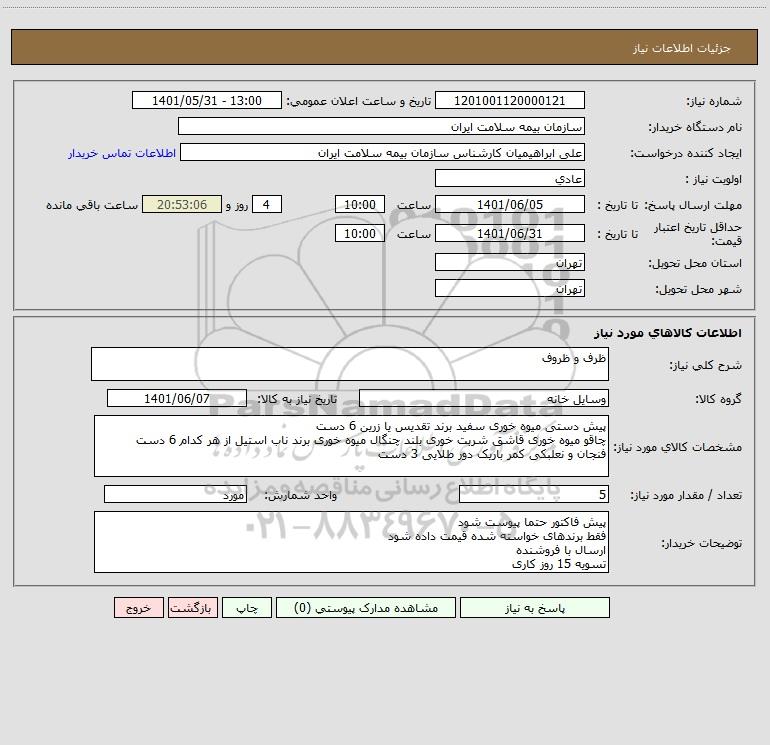
Task: Click the goods group field وسایل خانه
Action: pyautogui.click(x=484, y=398)
